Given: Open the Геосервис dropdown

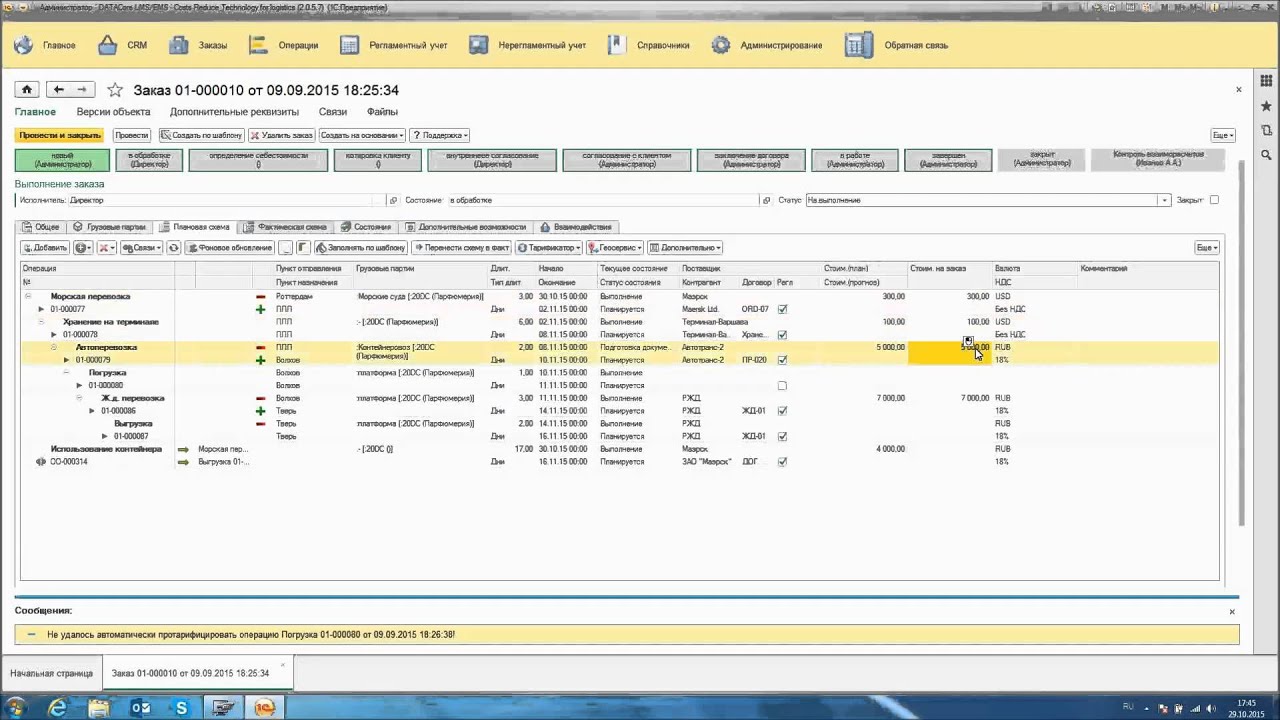Looking at the screenshot, I should (x=614, y=247).
